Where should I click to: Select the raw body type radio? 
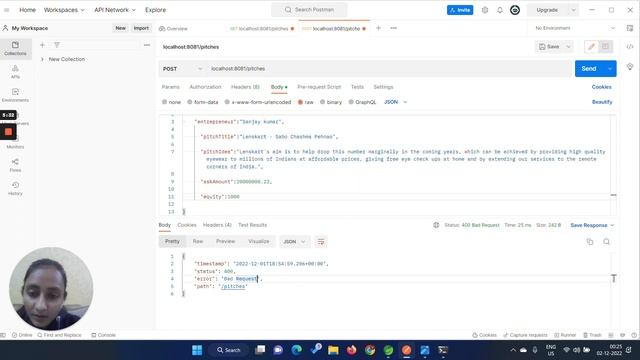(x=300, y=102)
